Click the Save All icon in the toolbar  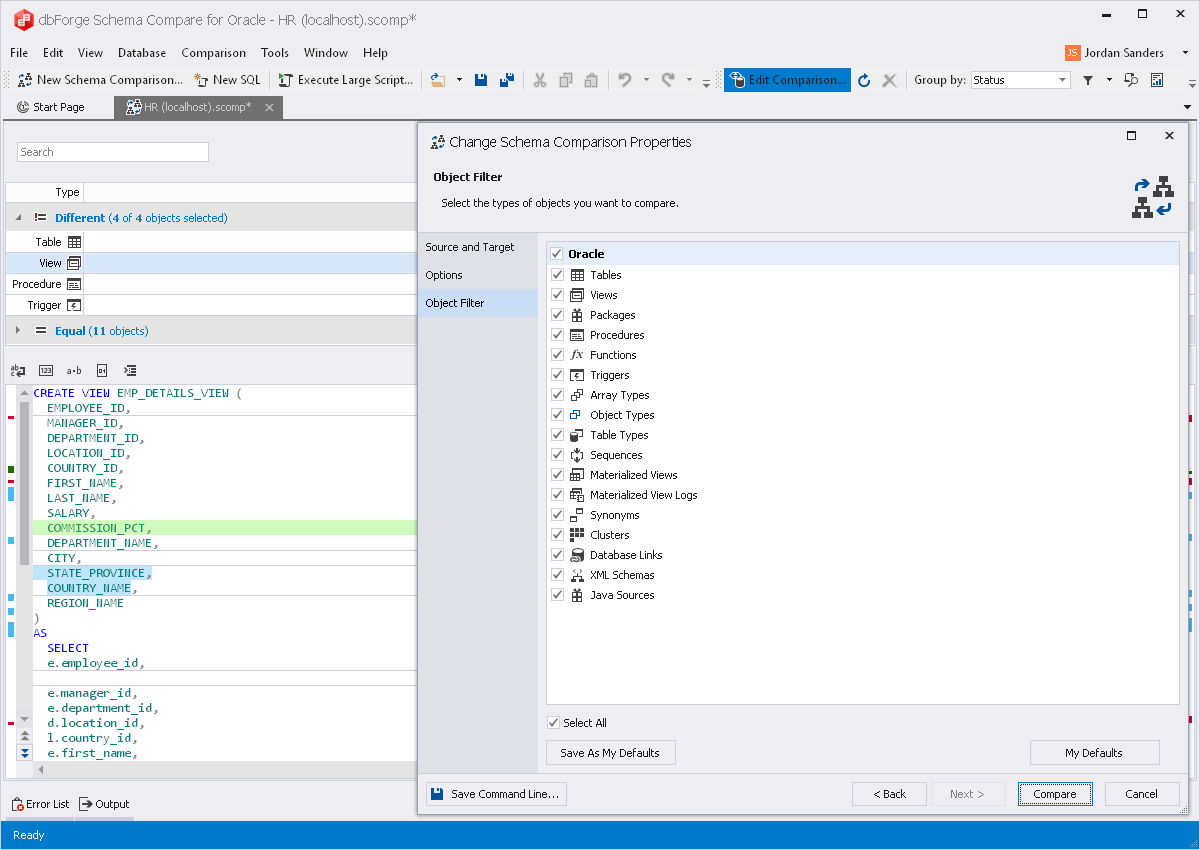507,80
